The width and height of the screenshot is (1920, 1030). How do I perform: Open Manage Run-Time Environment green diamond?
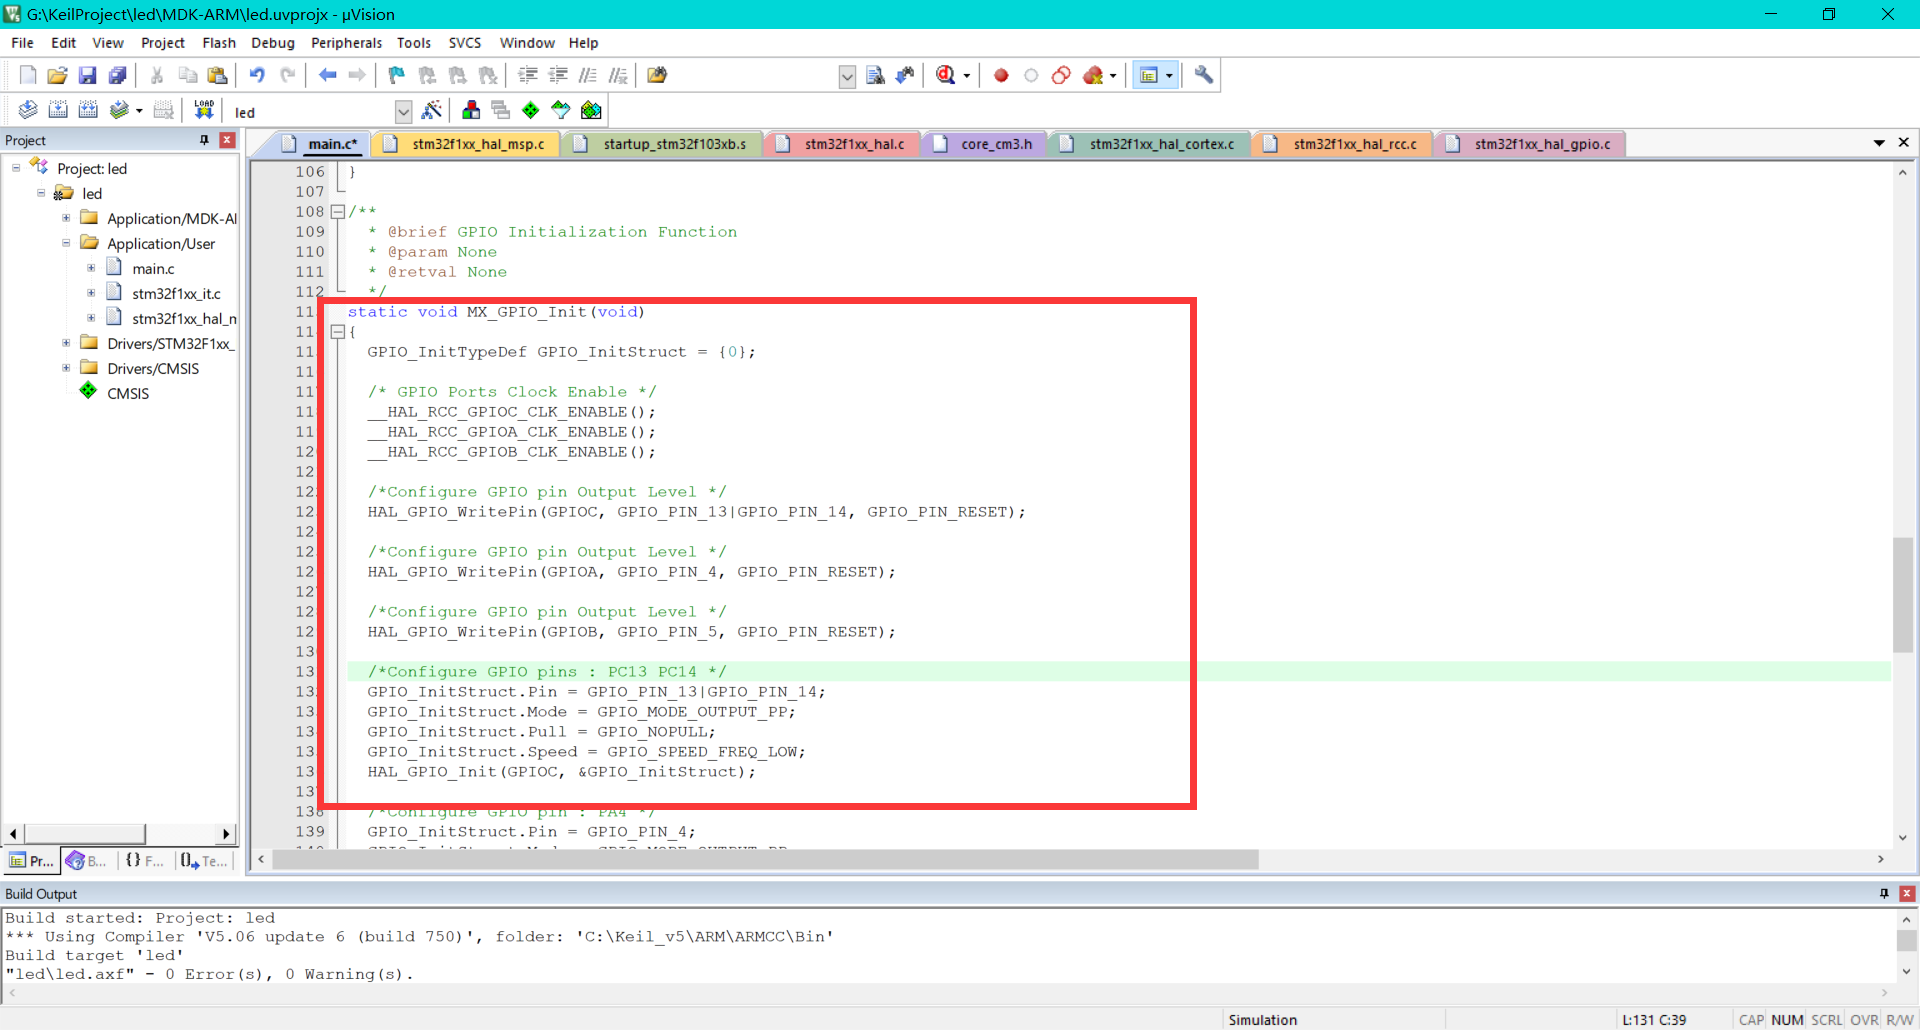click(531, 110)
